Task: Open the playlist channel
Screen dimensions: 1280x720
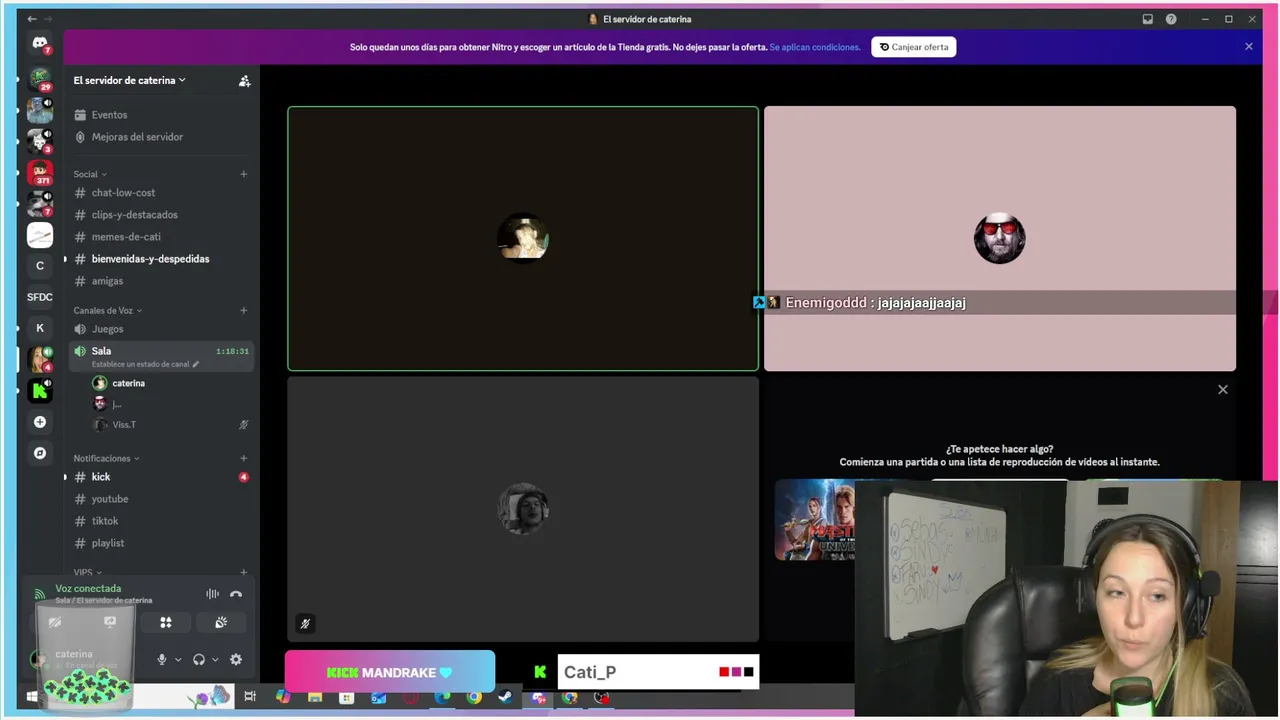Action: (x=161, y=543)
